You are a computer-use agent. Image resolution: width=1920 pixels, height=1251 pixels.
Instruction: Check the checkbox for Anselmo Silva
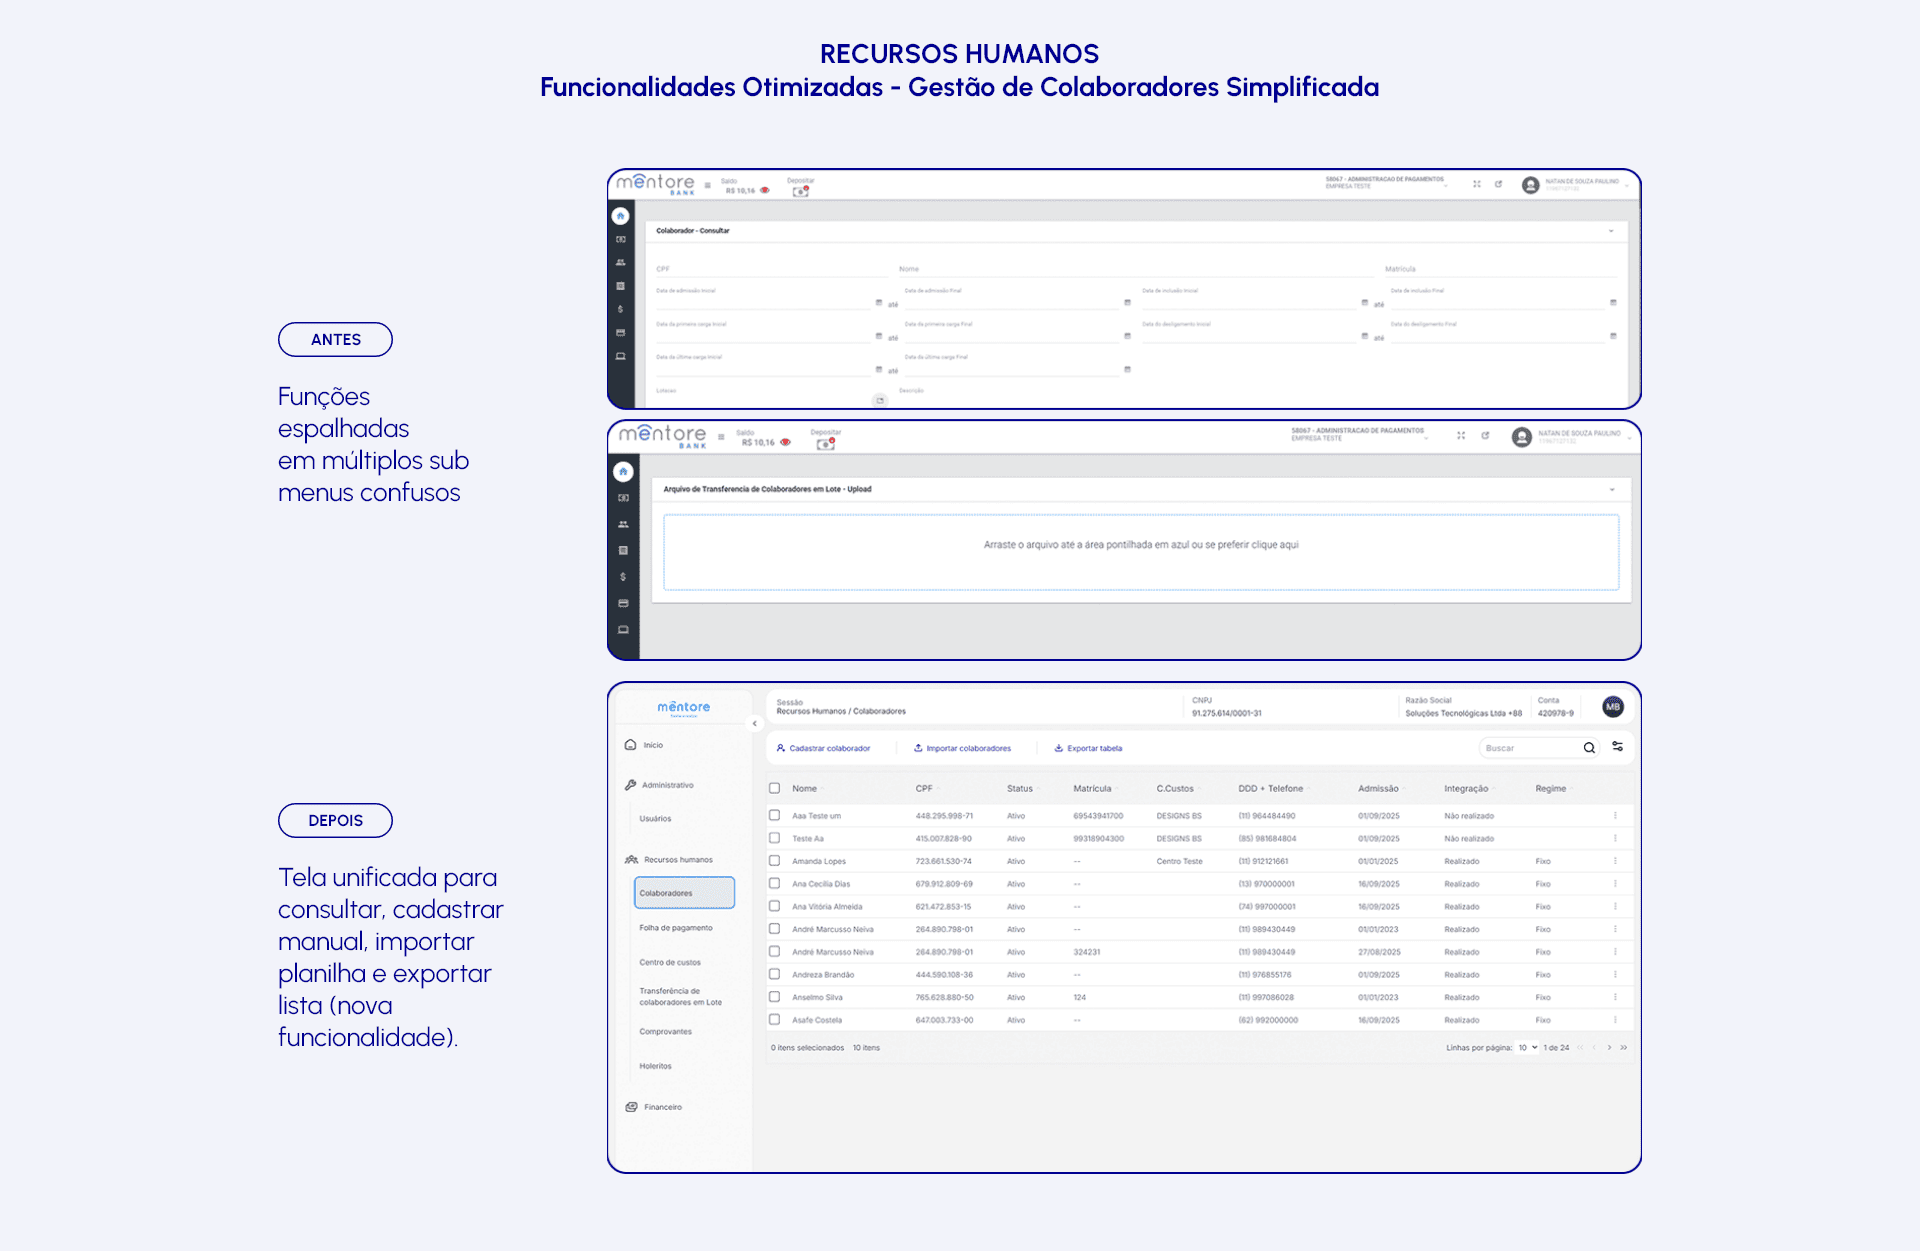tap(774, 997)
